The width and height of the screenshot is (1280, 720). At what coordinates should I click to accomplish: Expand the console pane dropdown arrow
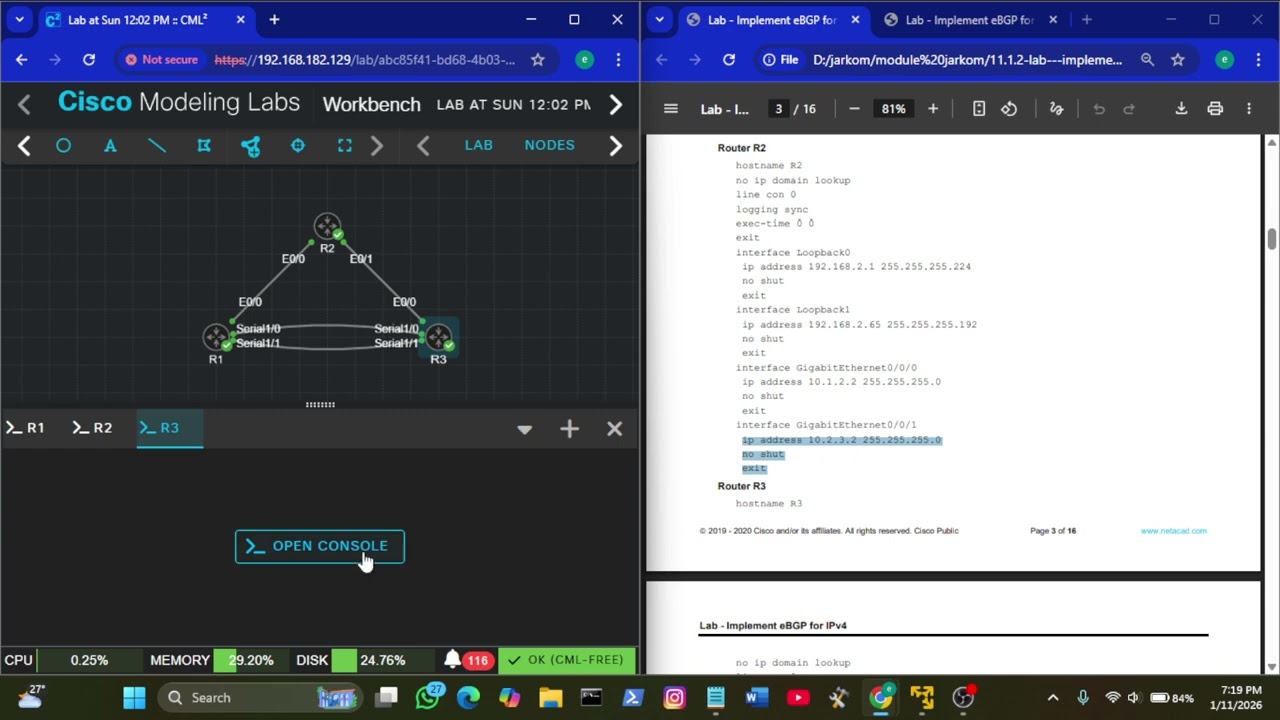tap(524, 430)
